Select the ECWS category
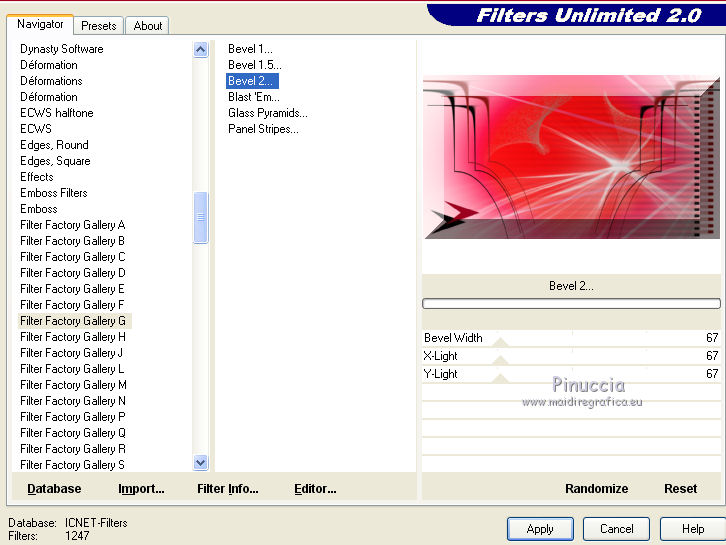The image size is (726, 545). click(36, 129)
